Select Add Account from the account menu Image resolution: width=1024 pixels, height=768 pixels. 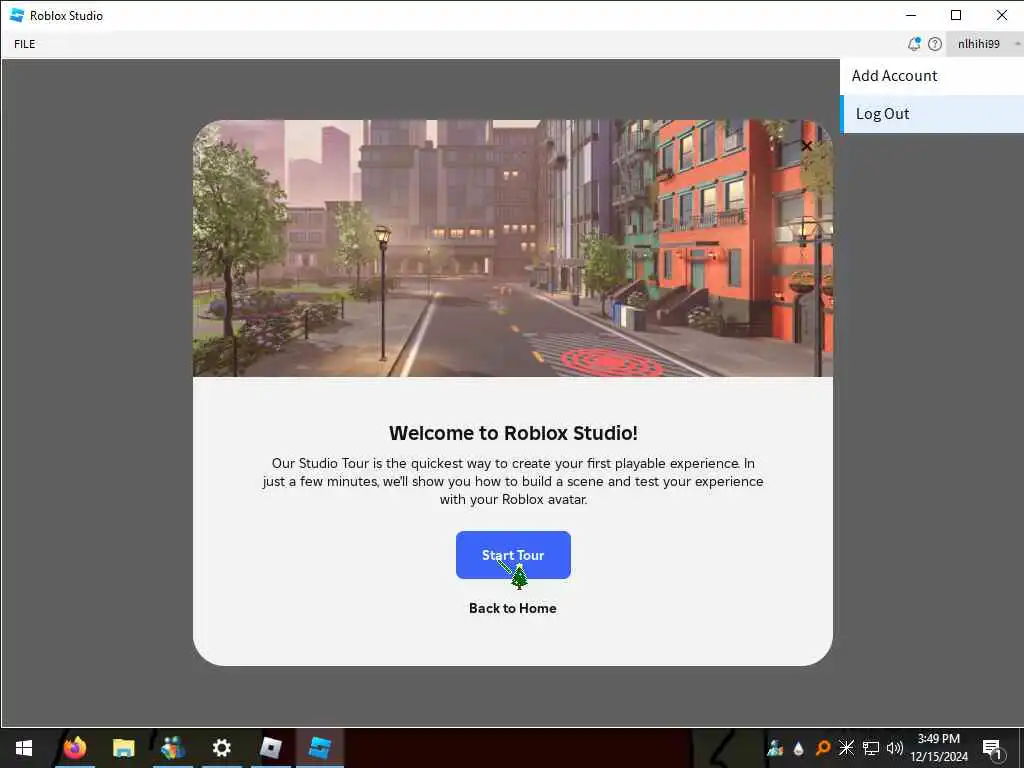pos(931,76)
